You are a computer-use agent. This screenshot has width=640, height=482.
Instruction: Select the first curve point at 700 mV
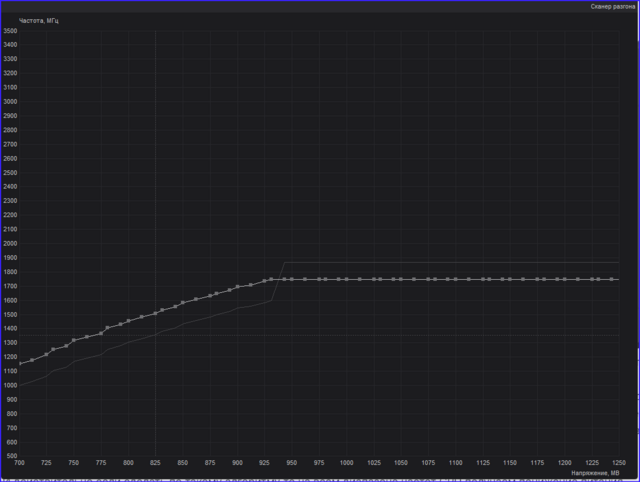(20, 363)
